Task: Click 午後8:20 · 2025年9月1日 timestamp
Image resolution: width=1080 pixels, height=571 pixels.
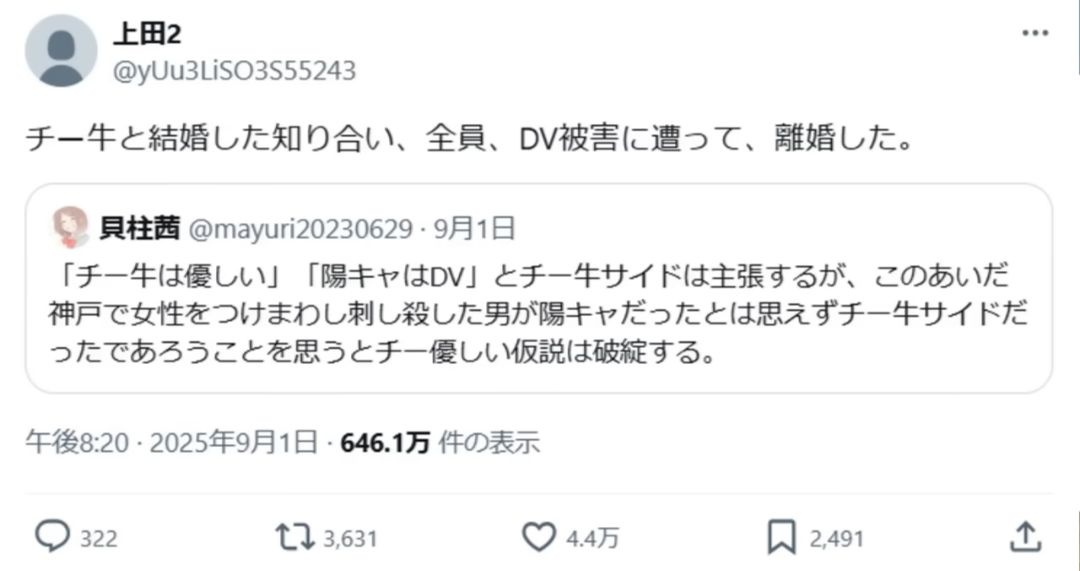Action: point(172,442)
